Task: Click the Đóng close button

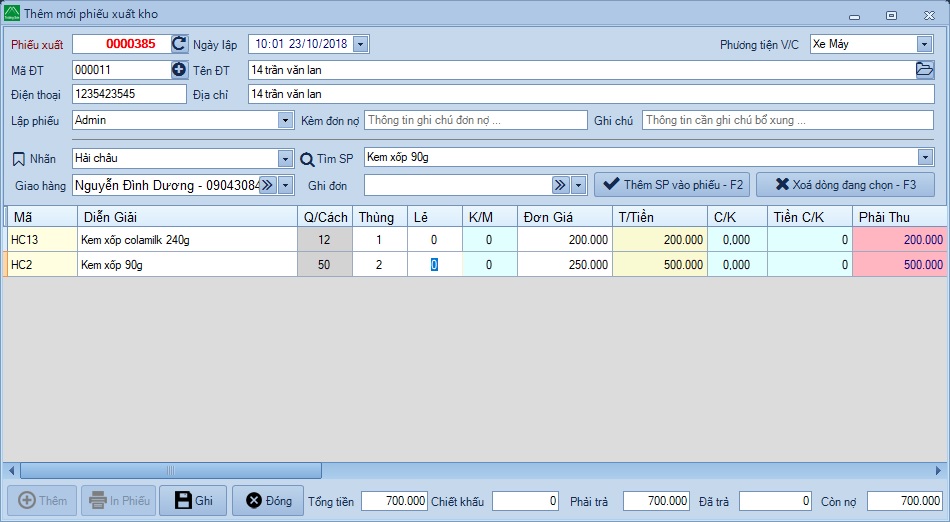Action: click(x=268, y=501)
